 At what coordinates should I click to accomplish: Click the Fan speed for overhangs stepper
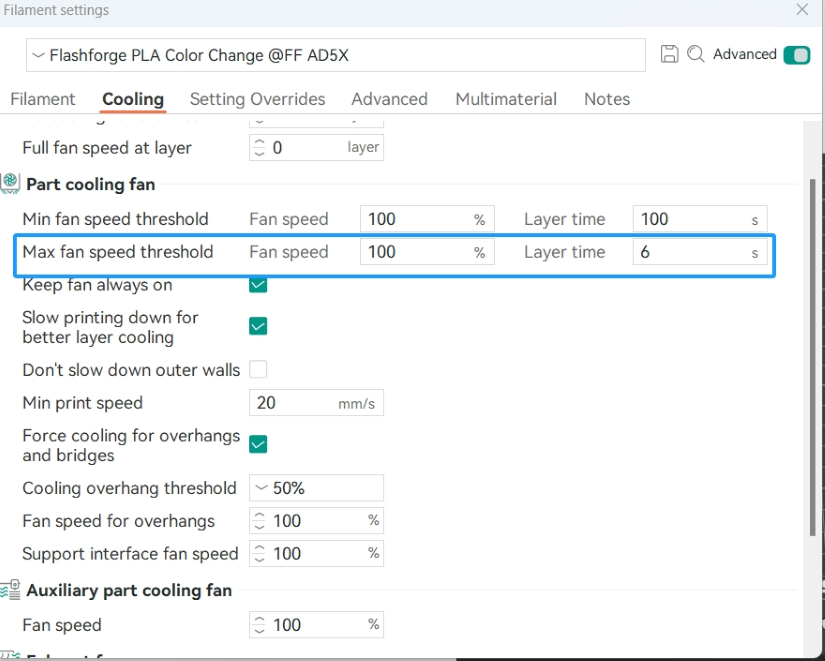tap(260, 521)
